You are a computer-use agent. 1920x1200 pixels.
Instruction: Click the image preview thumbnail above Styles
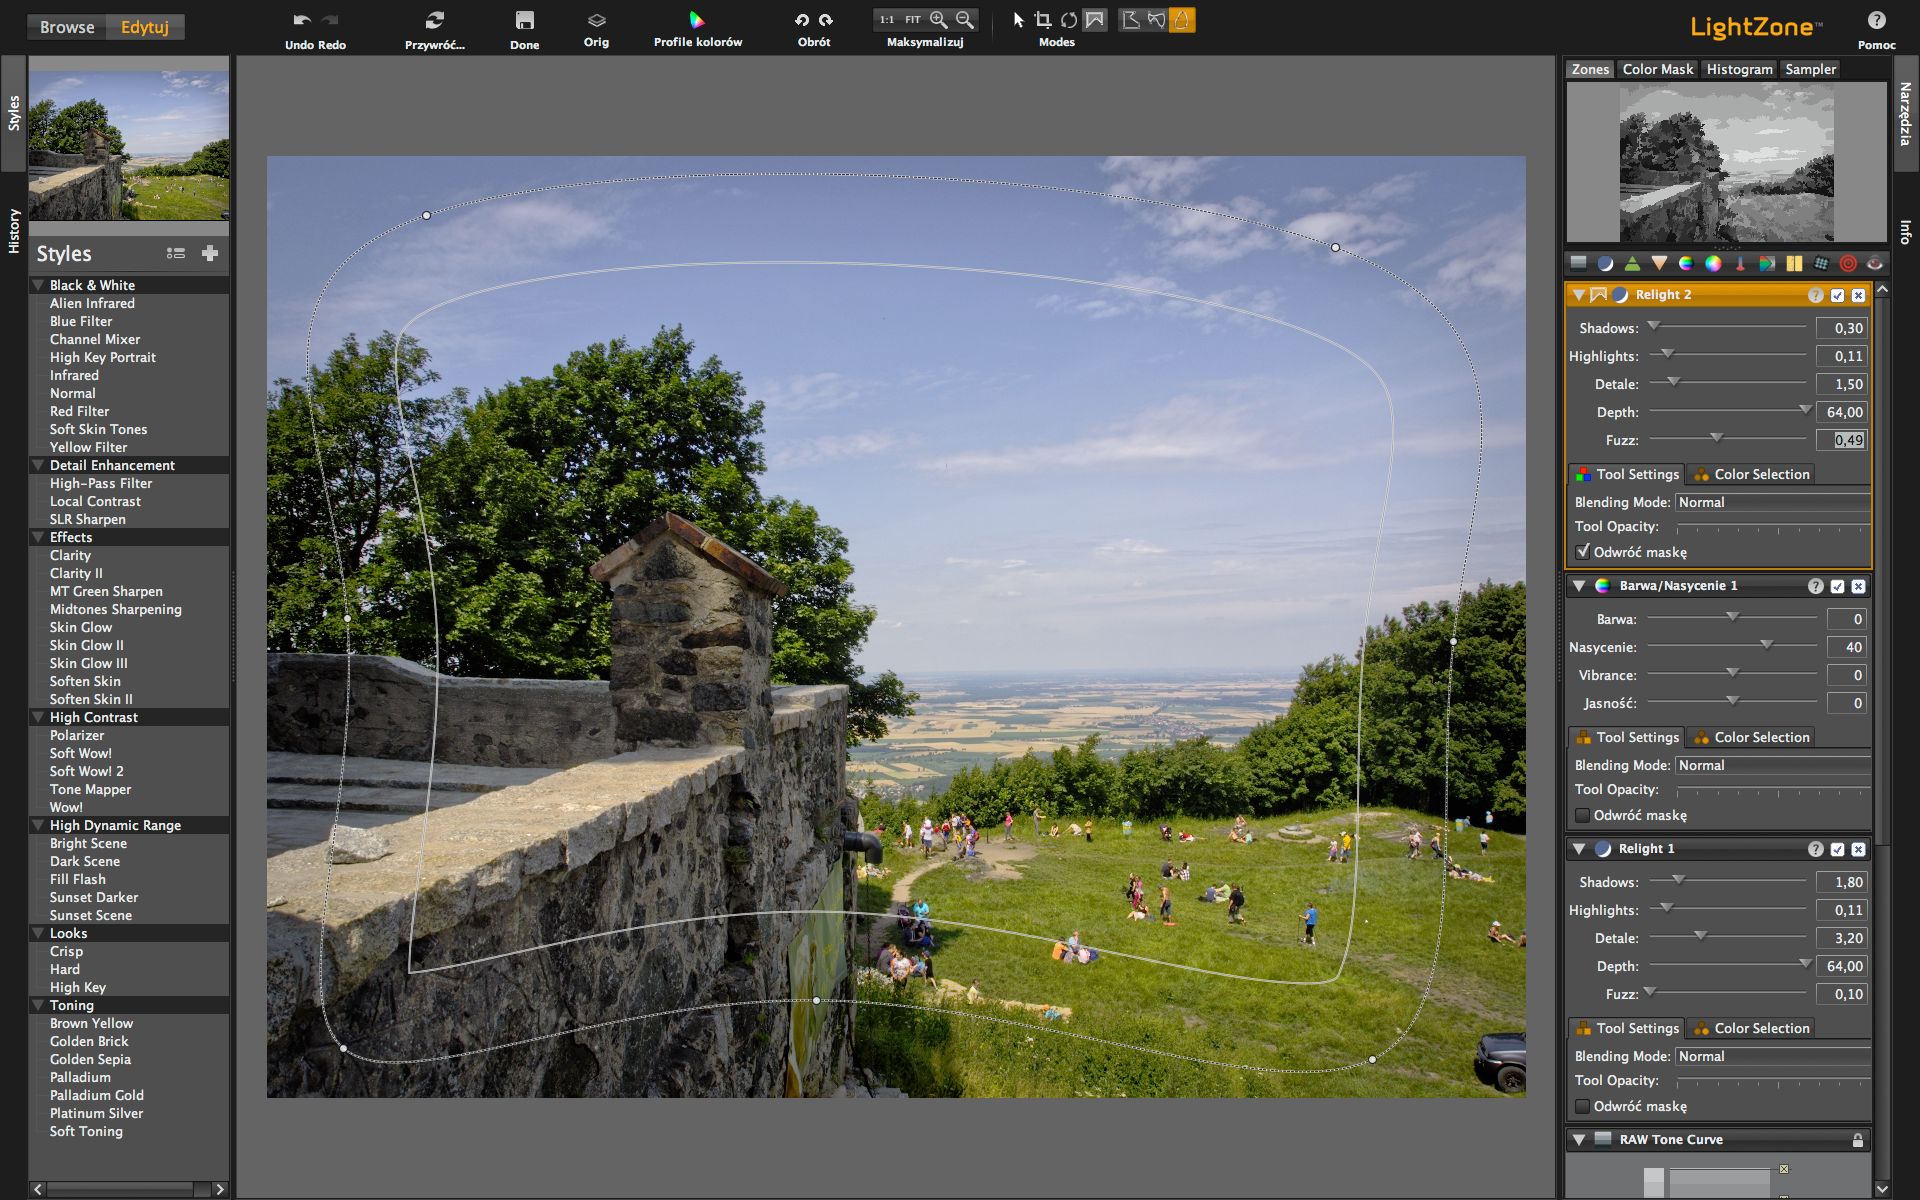pos(129,140)
